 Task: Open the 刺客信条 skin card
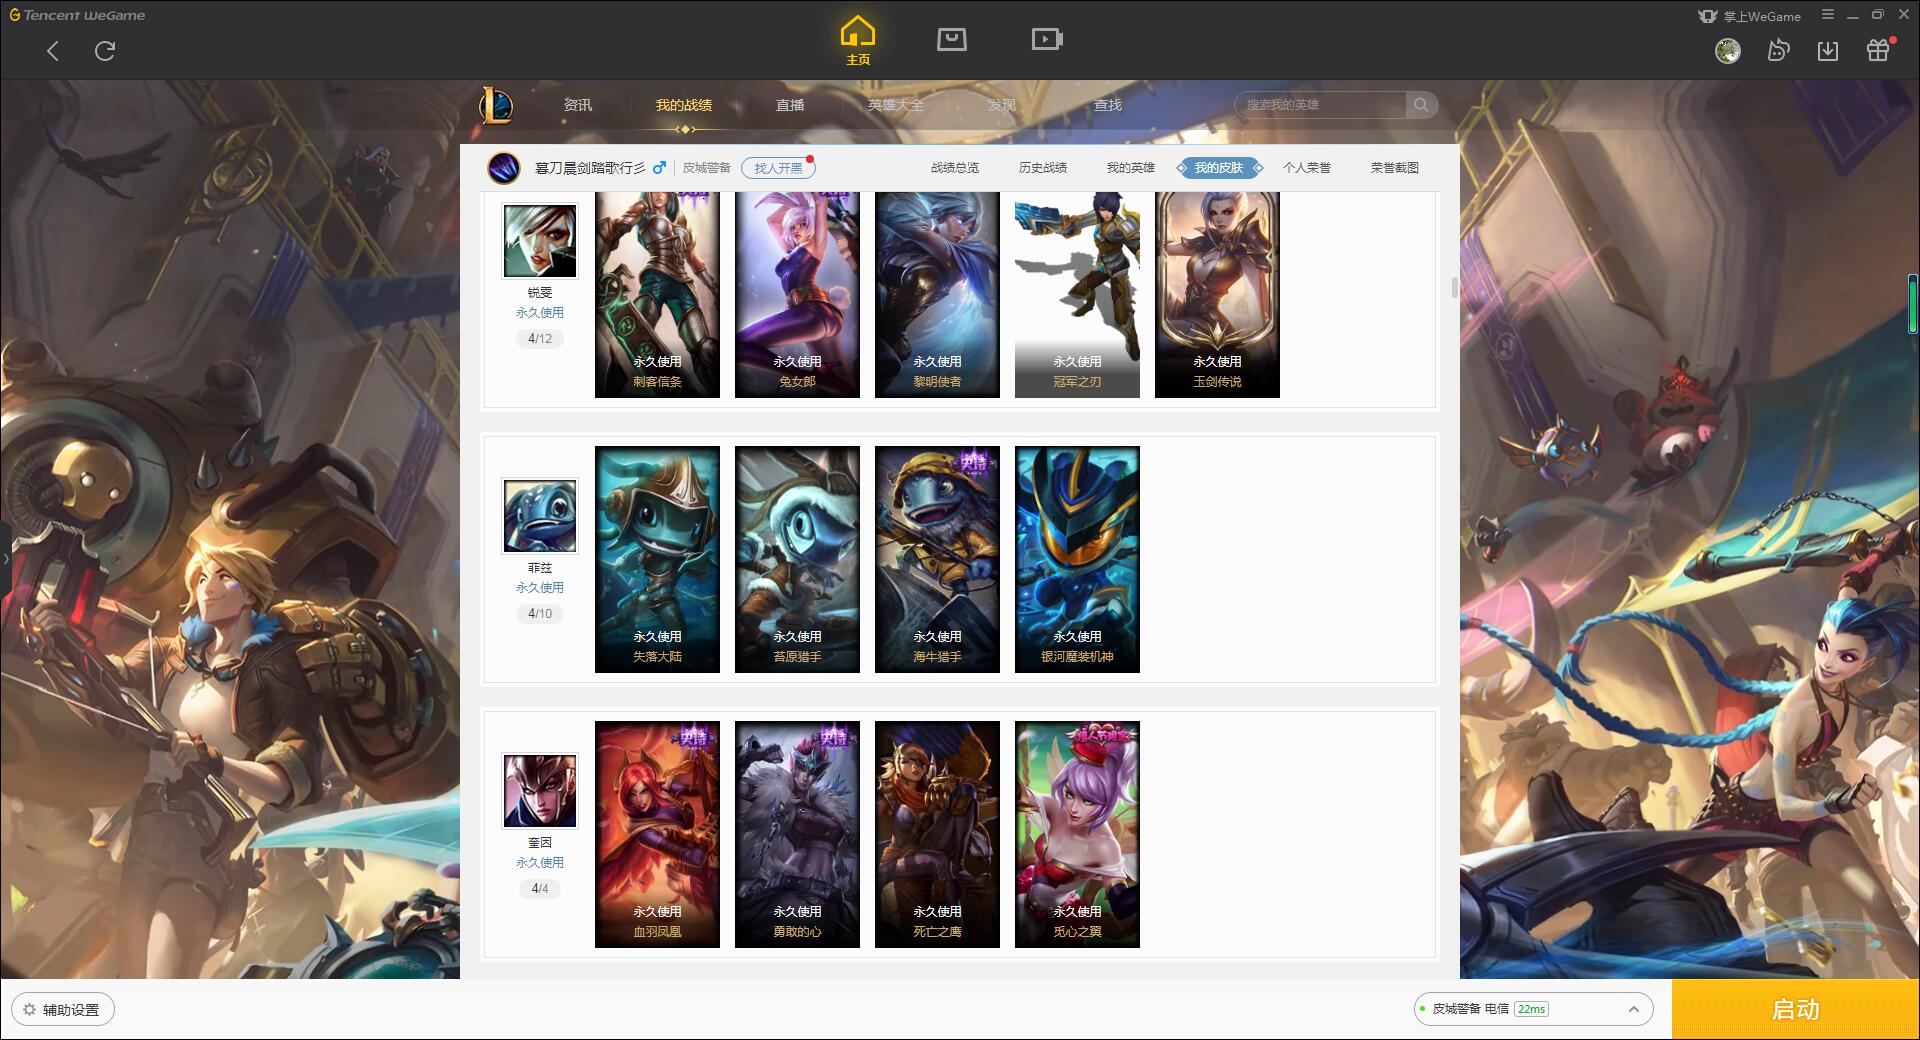click(657, 295)
